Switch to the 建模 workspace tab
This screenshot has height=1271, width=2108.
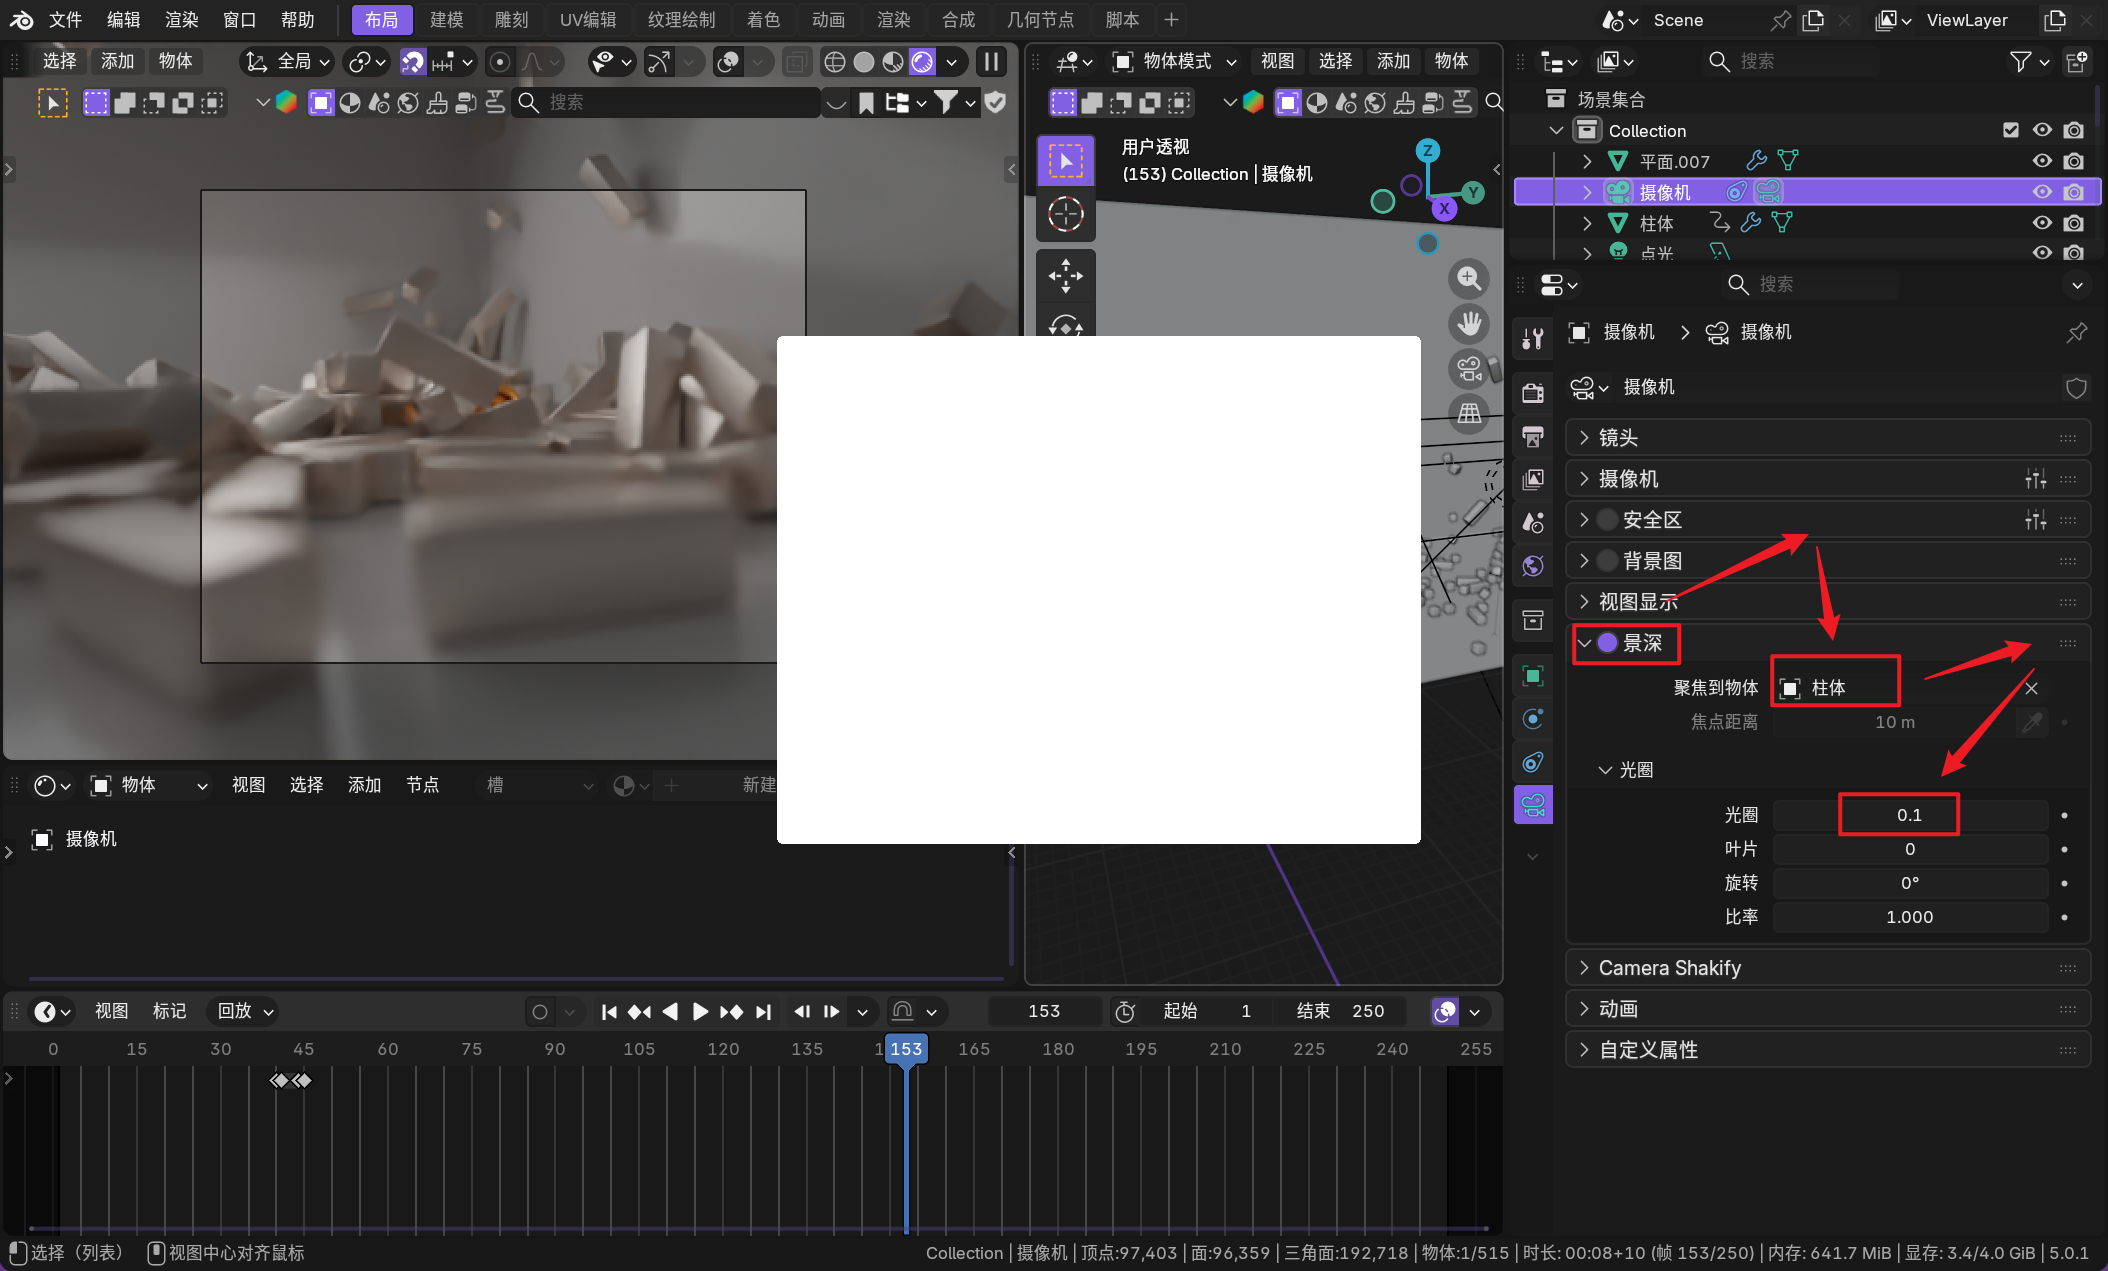446,20
